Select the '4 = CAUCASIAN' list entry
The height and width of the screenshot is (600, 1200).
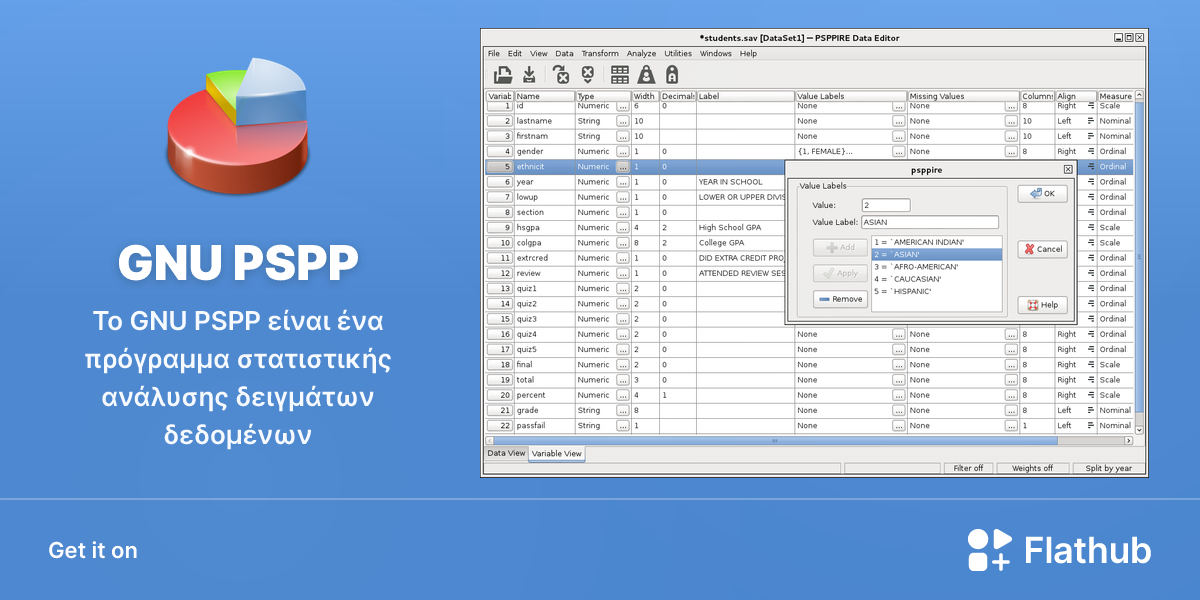point(936,279)
